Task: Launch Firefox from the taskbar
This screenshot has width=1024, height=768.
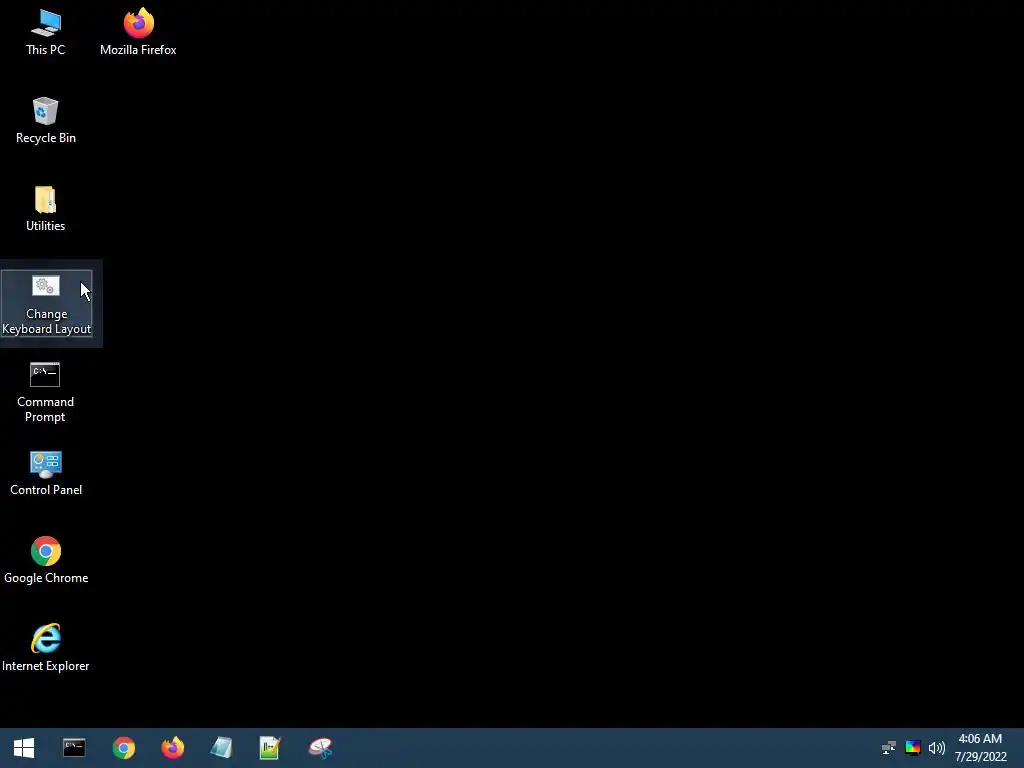Action: click(x=172, y=748)
